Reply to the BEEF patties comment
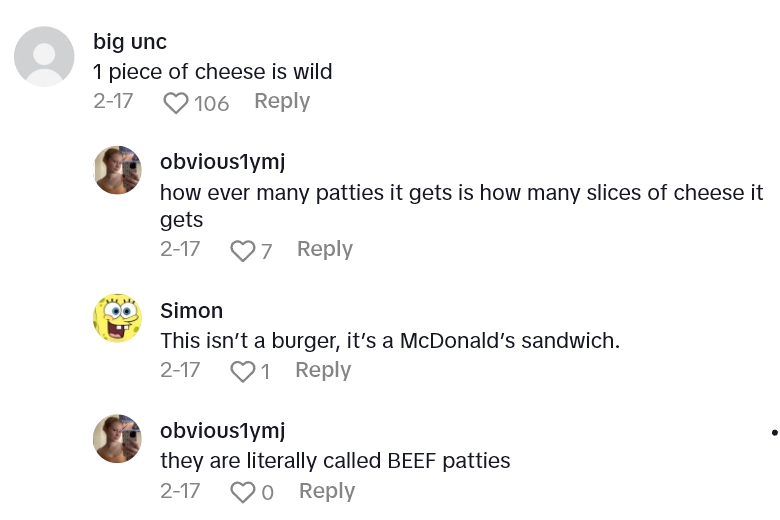The width and height of the screenshot is (780, 520). tap(327, 491)
